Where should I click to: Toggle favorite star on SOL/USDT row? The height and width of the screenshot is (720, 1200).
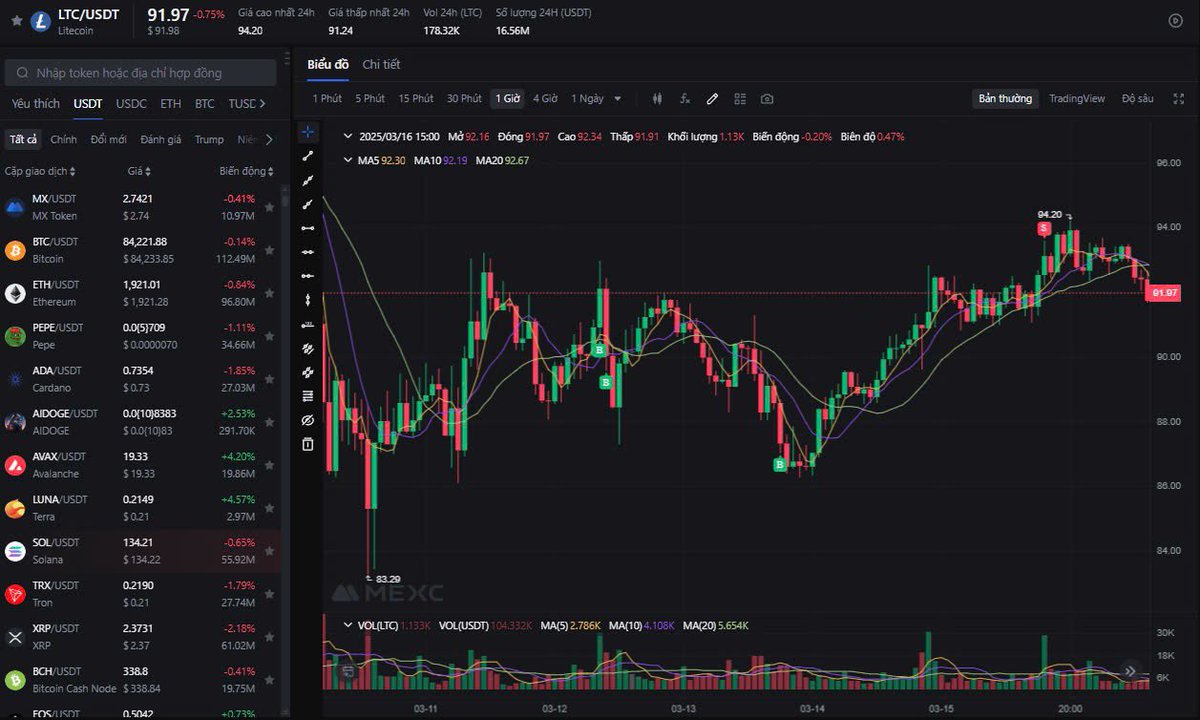point(269,551)
